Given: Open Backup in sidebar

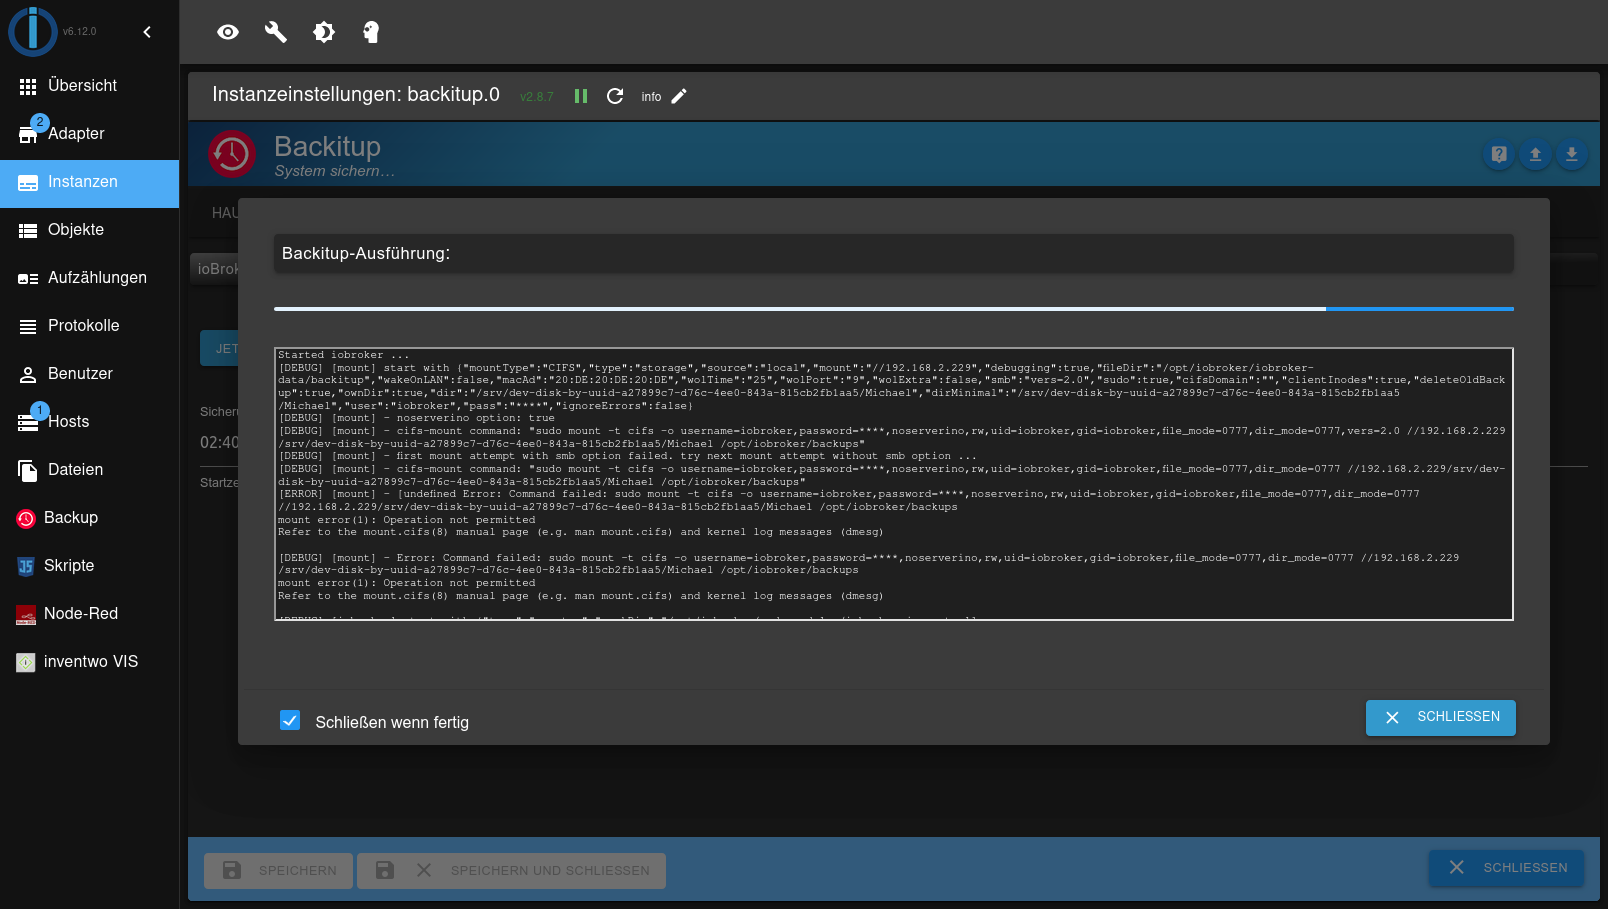Looking at the screenshot, I should point(90,518).
